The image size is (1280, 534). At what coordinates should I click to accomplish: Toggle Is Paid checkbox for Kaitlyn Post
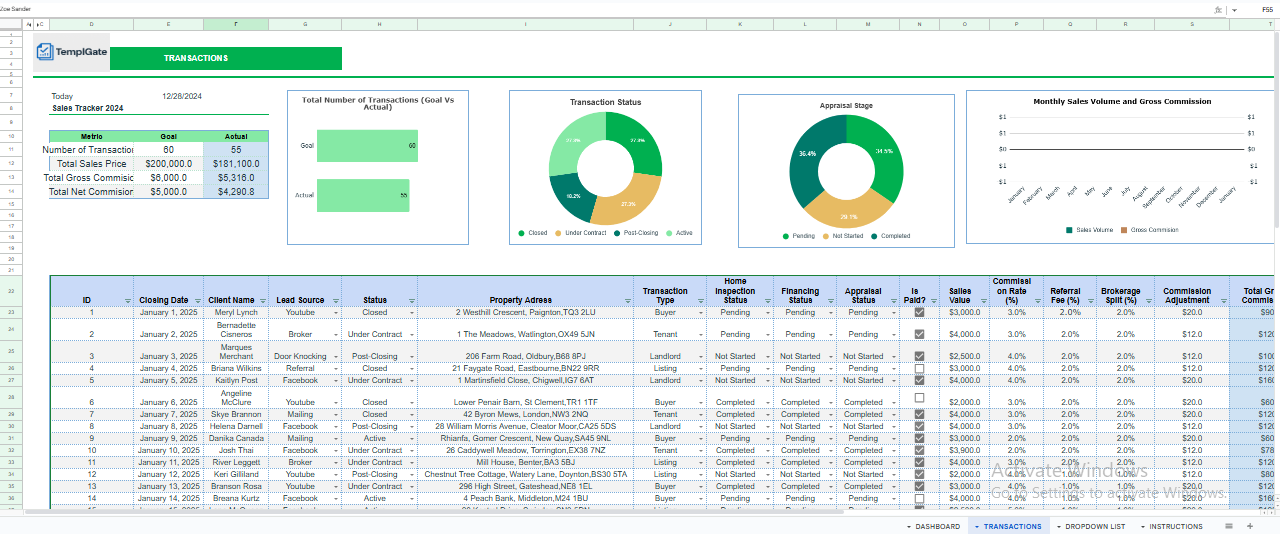pos(919,380)
